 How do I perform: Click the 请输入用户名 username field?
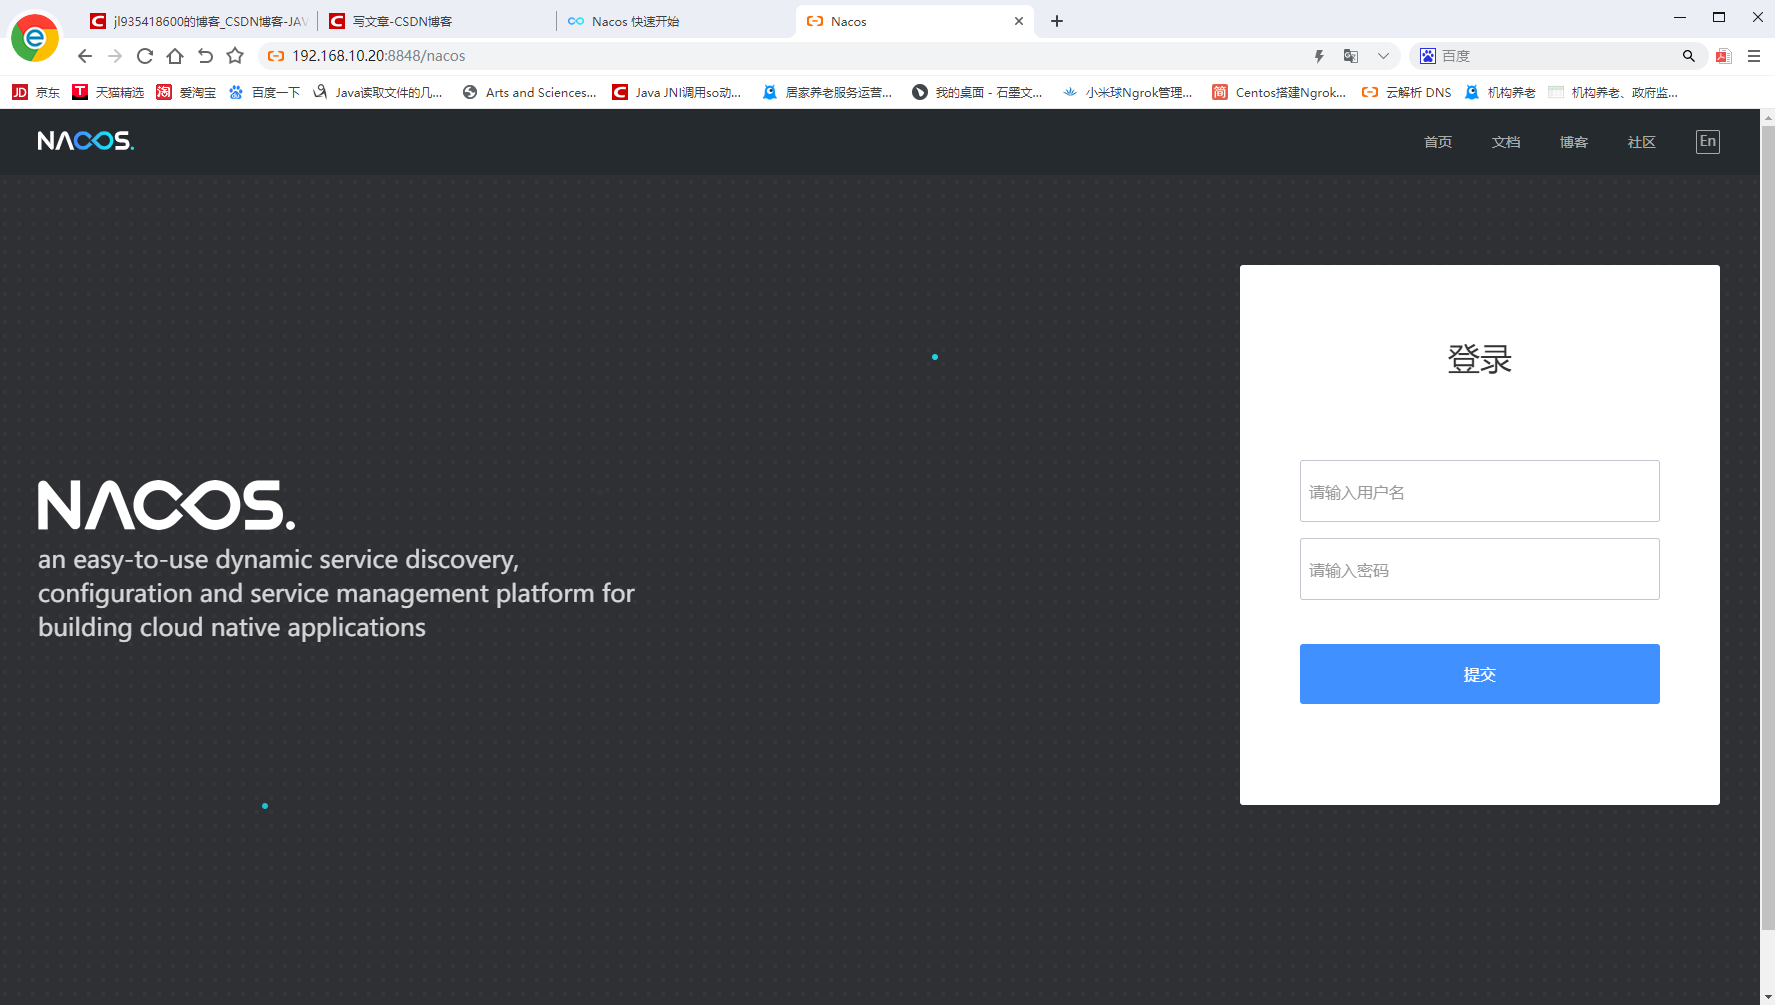pos(1480,491)
